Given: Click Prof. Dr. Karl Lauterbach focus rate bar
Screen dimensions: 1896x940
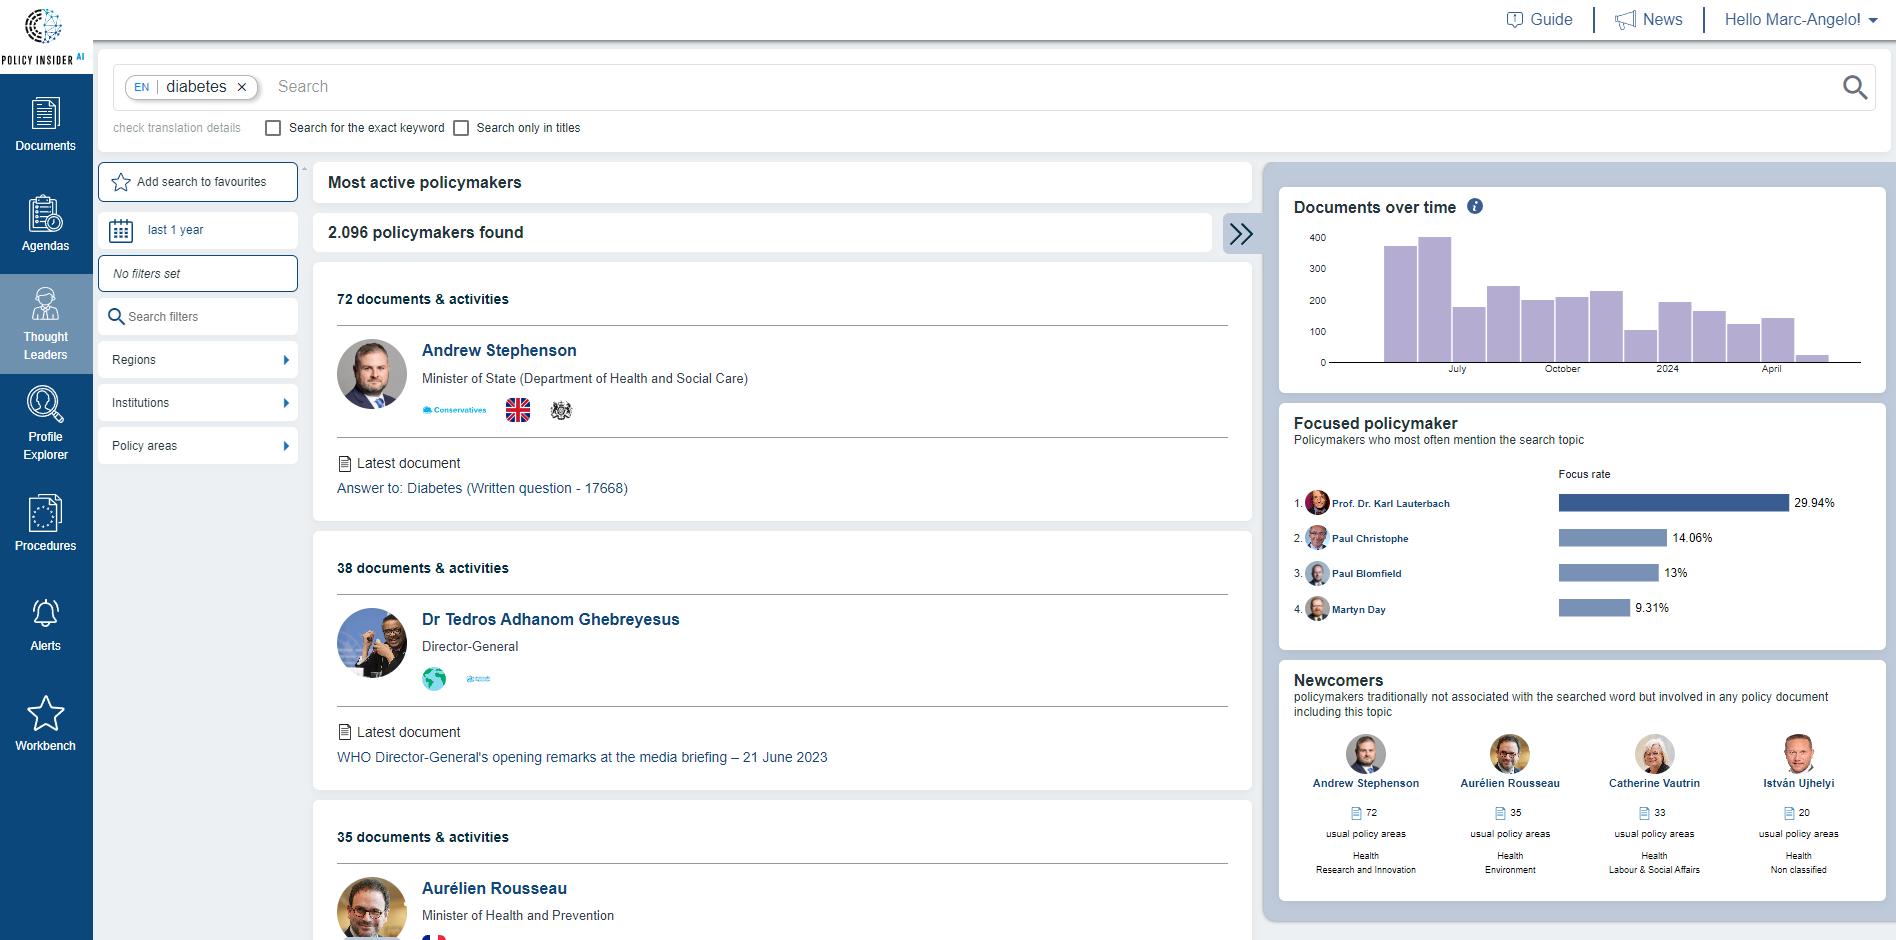Looking at the screenshot, I should [1673, 503].
